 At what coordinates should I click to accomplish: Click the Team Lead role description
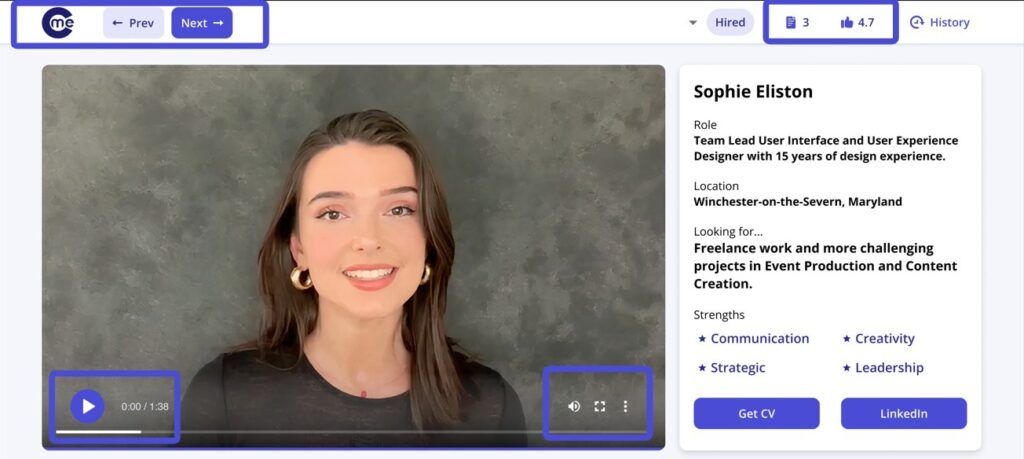click(x=826, y=148)
